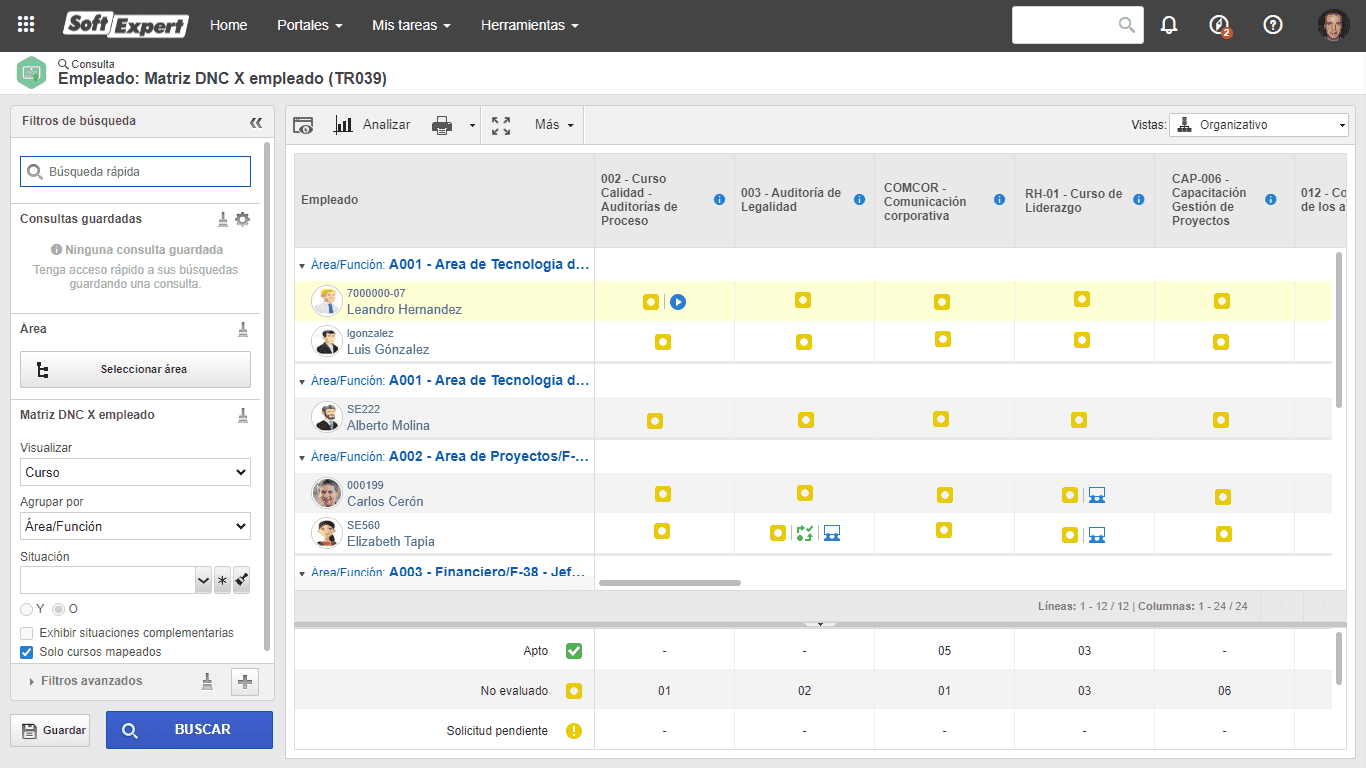Screen dimensions: 1366x768
Task: Click the grid horizontal scrollbar
Action: click(x=670, y=582)
